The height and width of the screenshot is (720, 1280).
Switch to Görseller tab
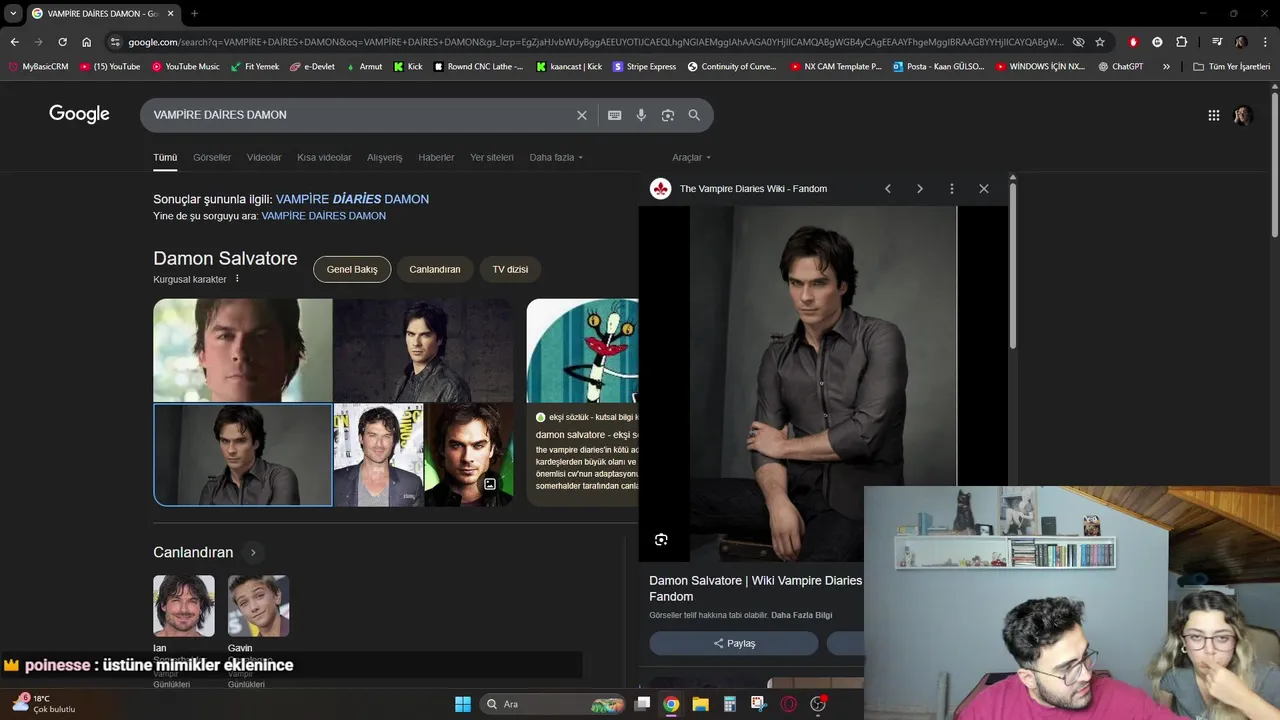(x=212, y=157)
